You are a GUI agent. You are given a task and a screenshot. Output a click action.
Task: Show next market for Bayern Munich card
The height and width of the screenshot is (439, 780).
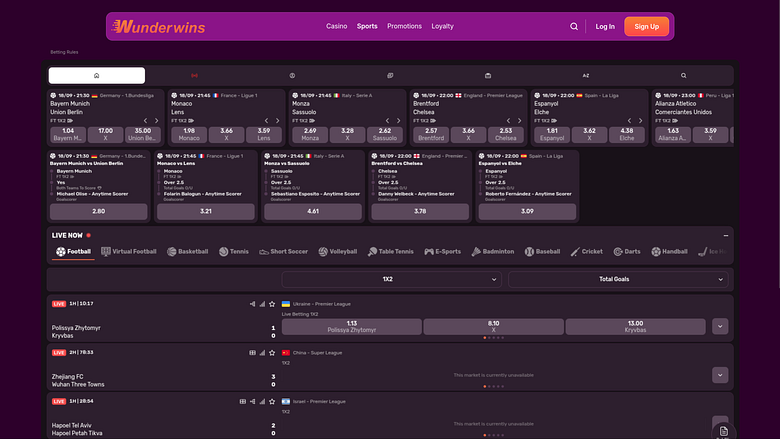click(156, 121)
